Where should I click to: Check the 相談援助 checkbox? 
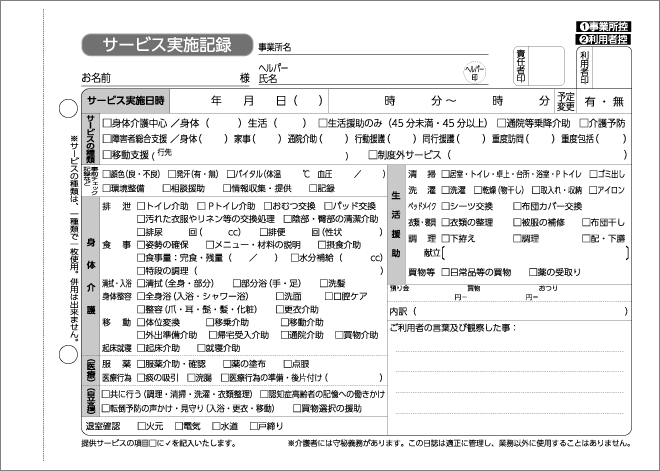tap(167, 188)
